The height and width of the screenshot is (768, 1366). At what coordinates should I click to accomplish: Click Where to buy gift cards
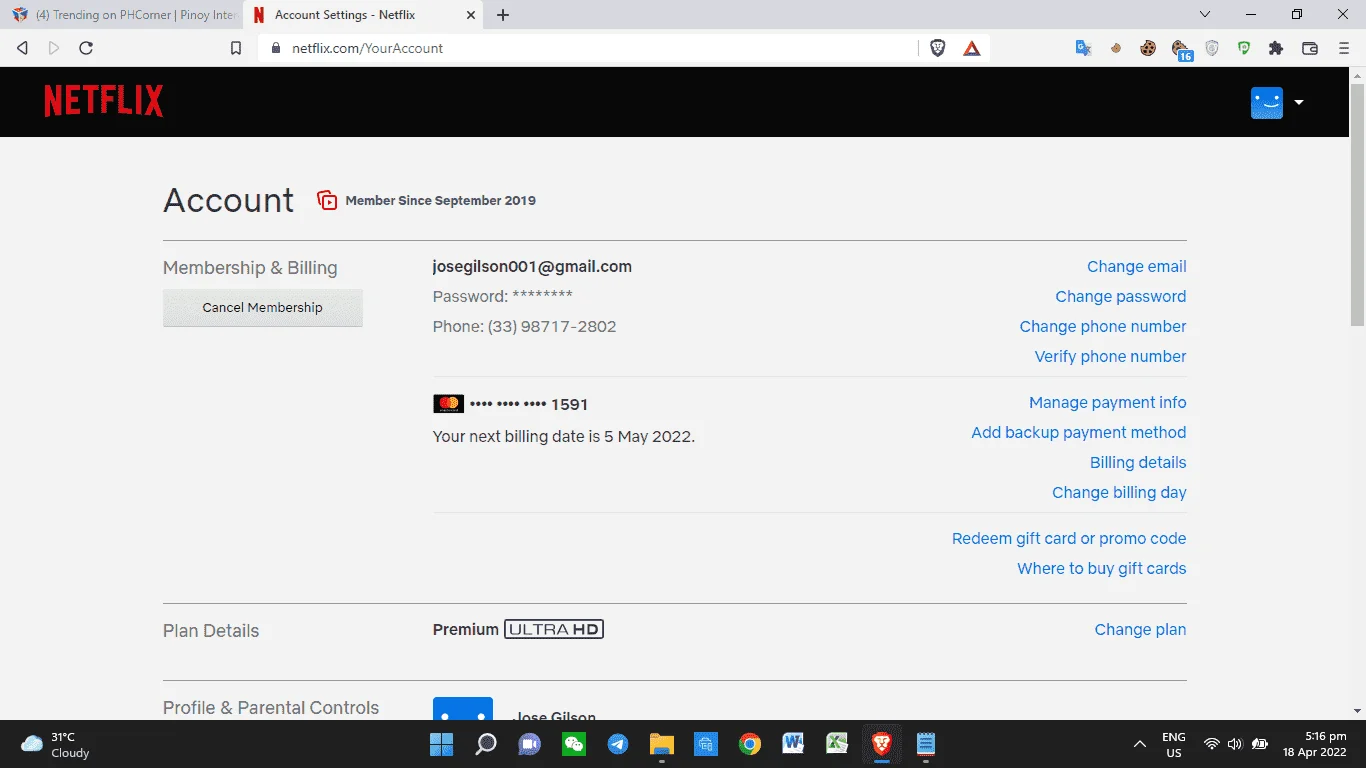pyautogui.click(x=1101, y=569)
